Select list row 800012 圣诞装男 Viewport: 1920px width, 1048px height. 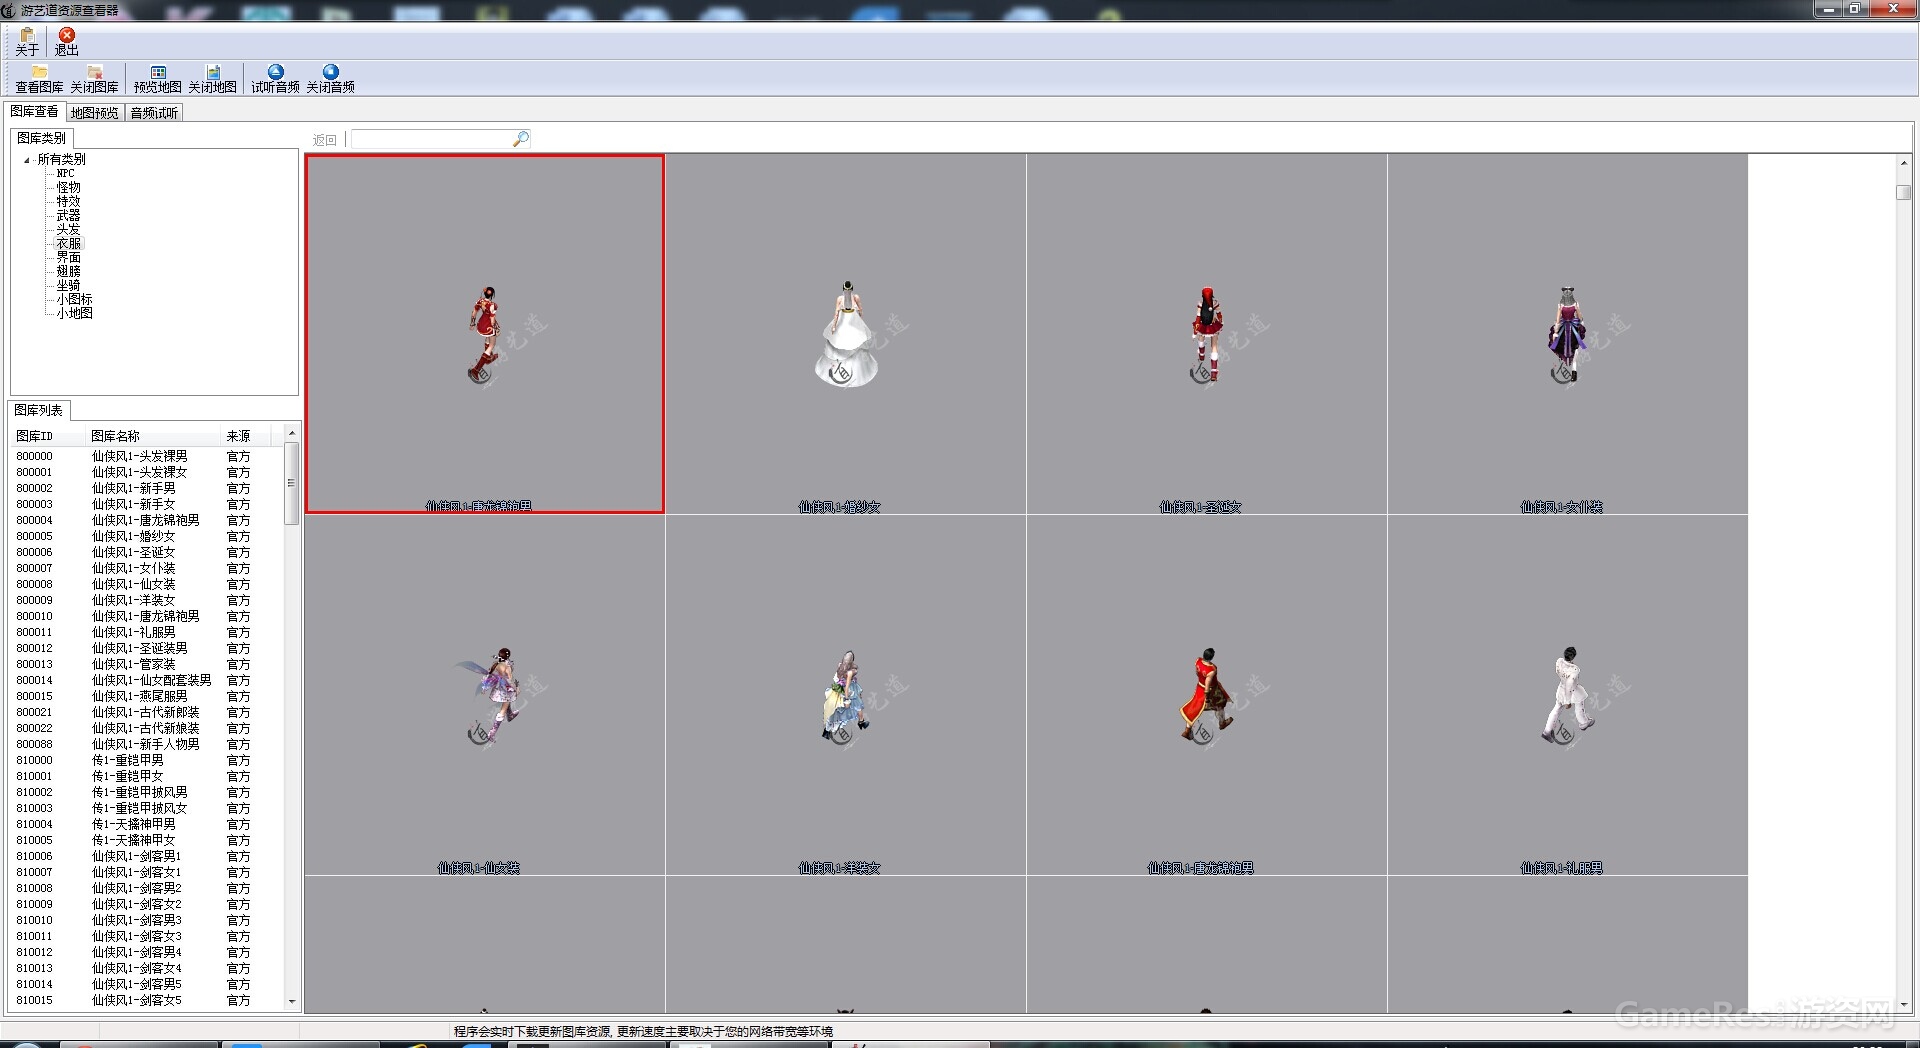pyautogui.click(x=147, y=648)
